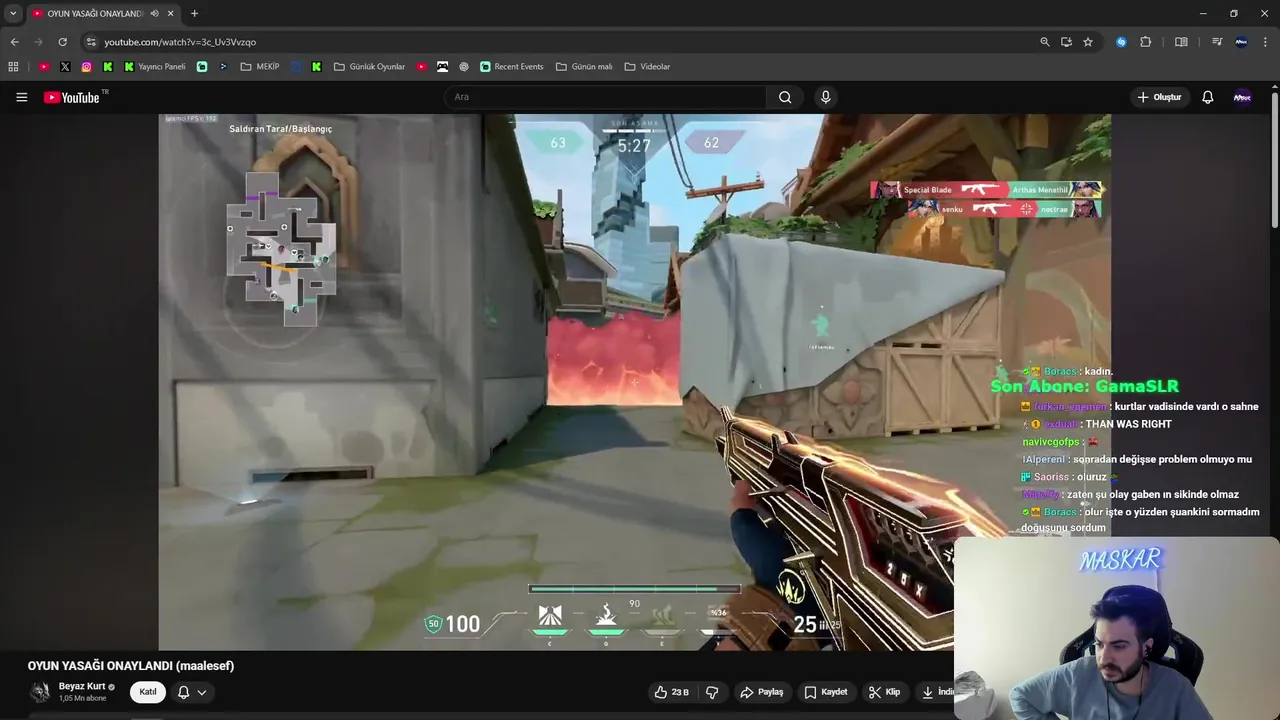Create a clip with Klip button
The height and width of the screenshot is (720, 1280).
pyautogui.click(x=884, y=692)
